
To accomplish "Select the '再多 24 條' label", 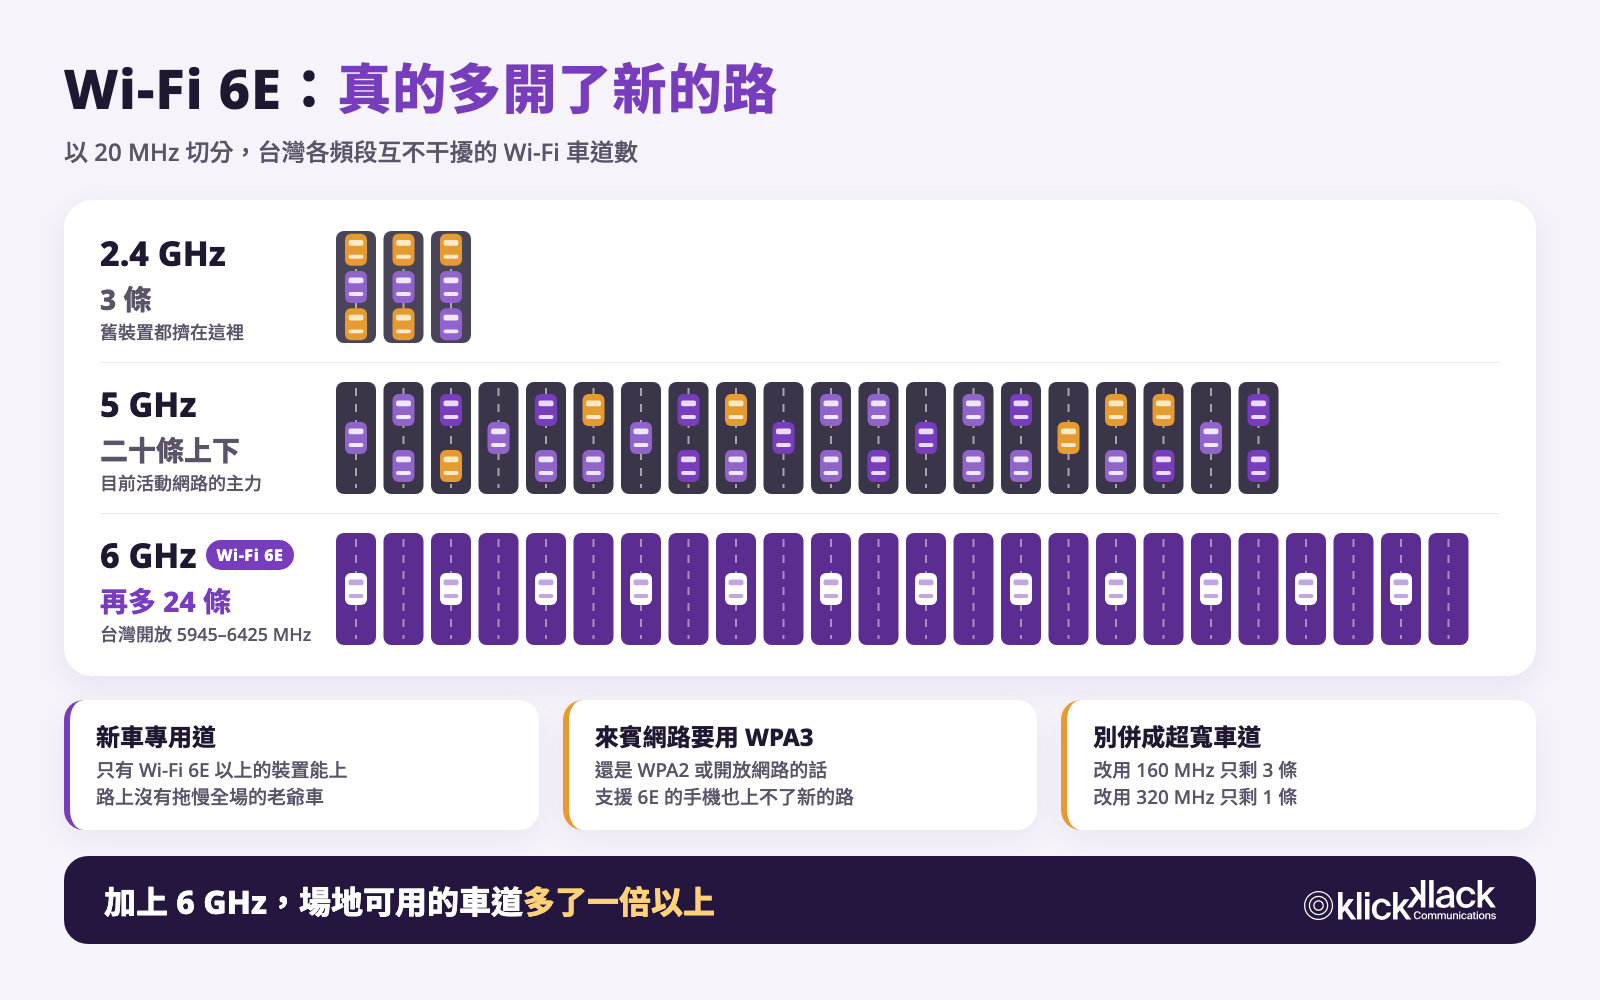I will (x=166, y=601).
